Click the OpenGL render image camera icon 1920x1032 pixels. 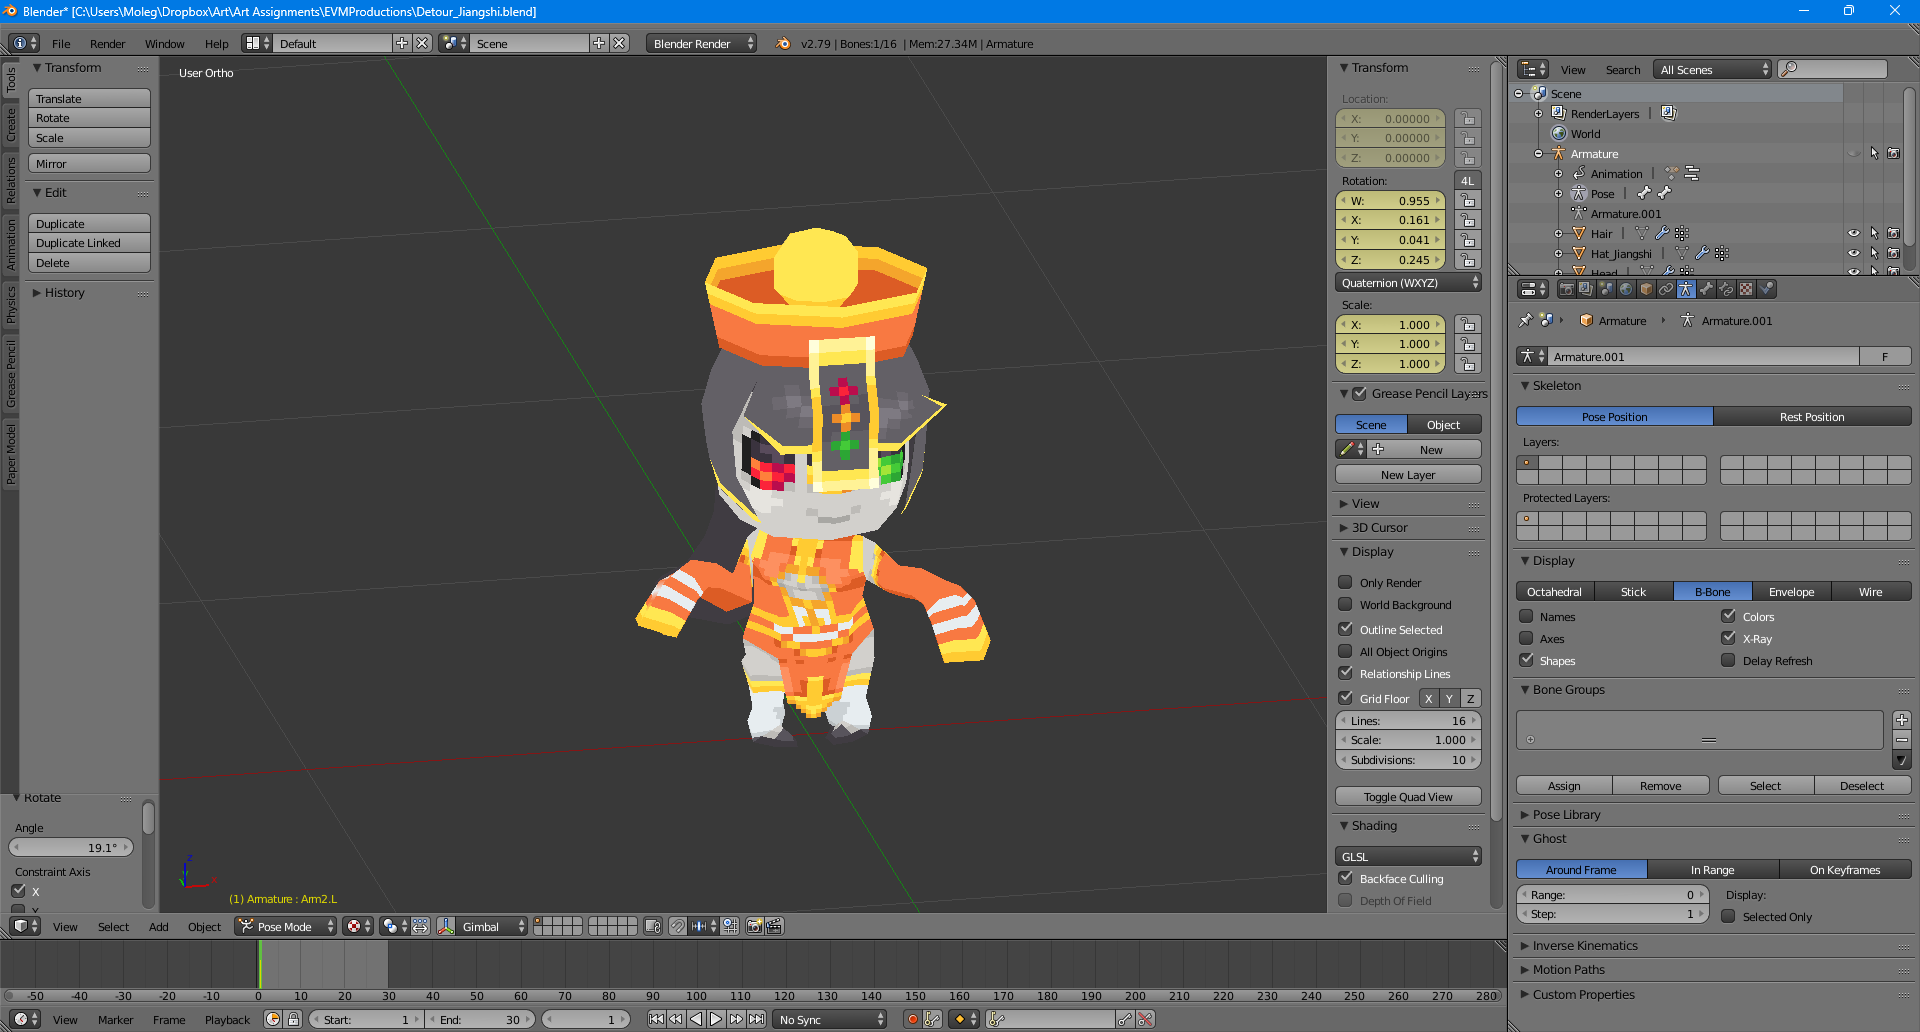pos(755,926)
